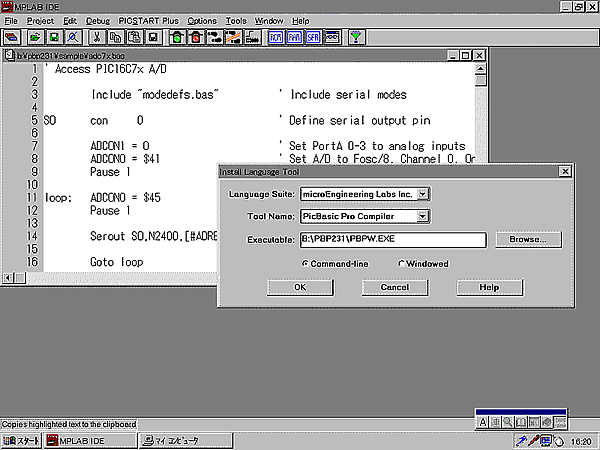Expand the Tool Name dropdown
600x450 pixels.
point(423,216)
